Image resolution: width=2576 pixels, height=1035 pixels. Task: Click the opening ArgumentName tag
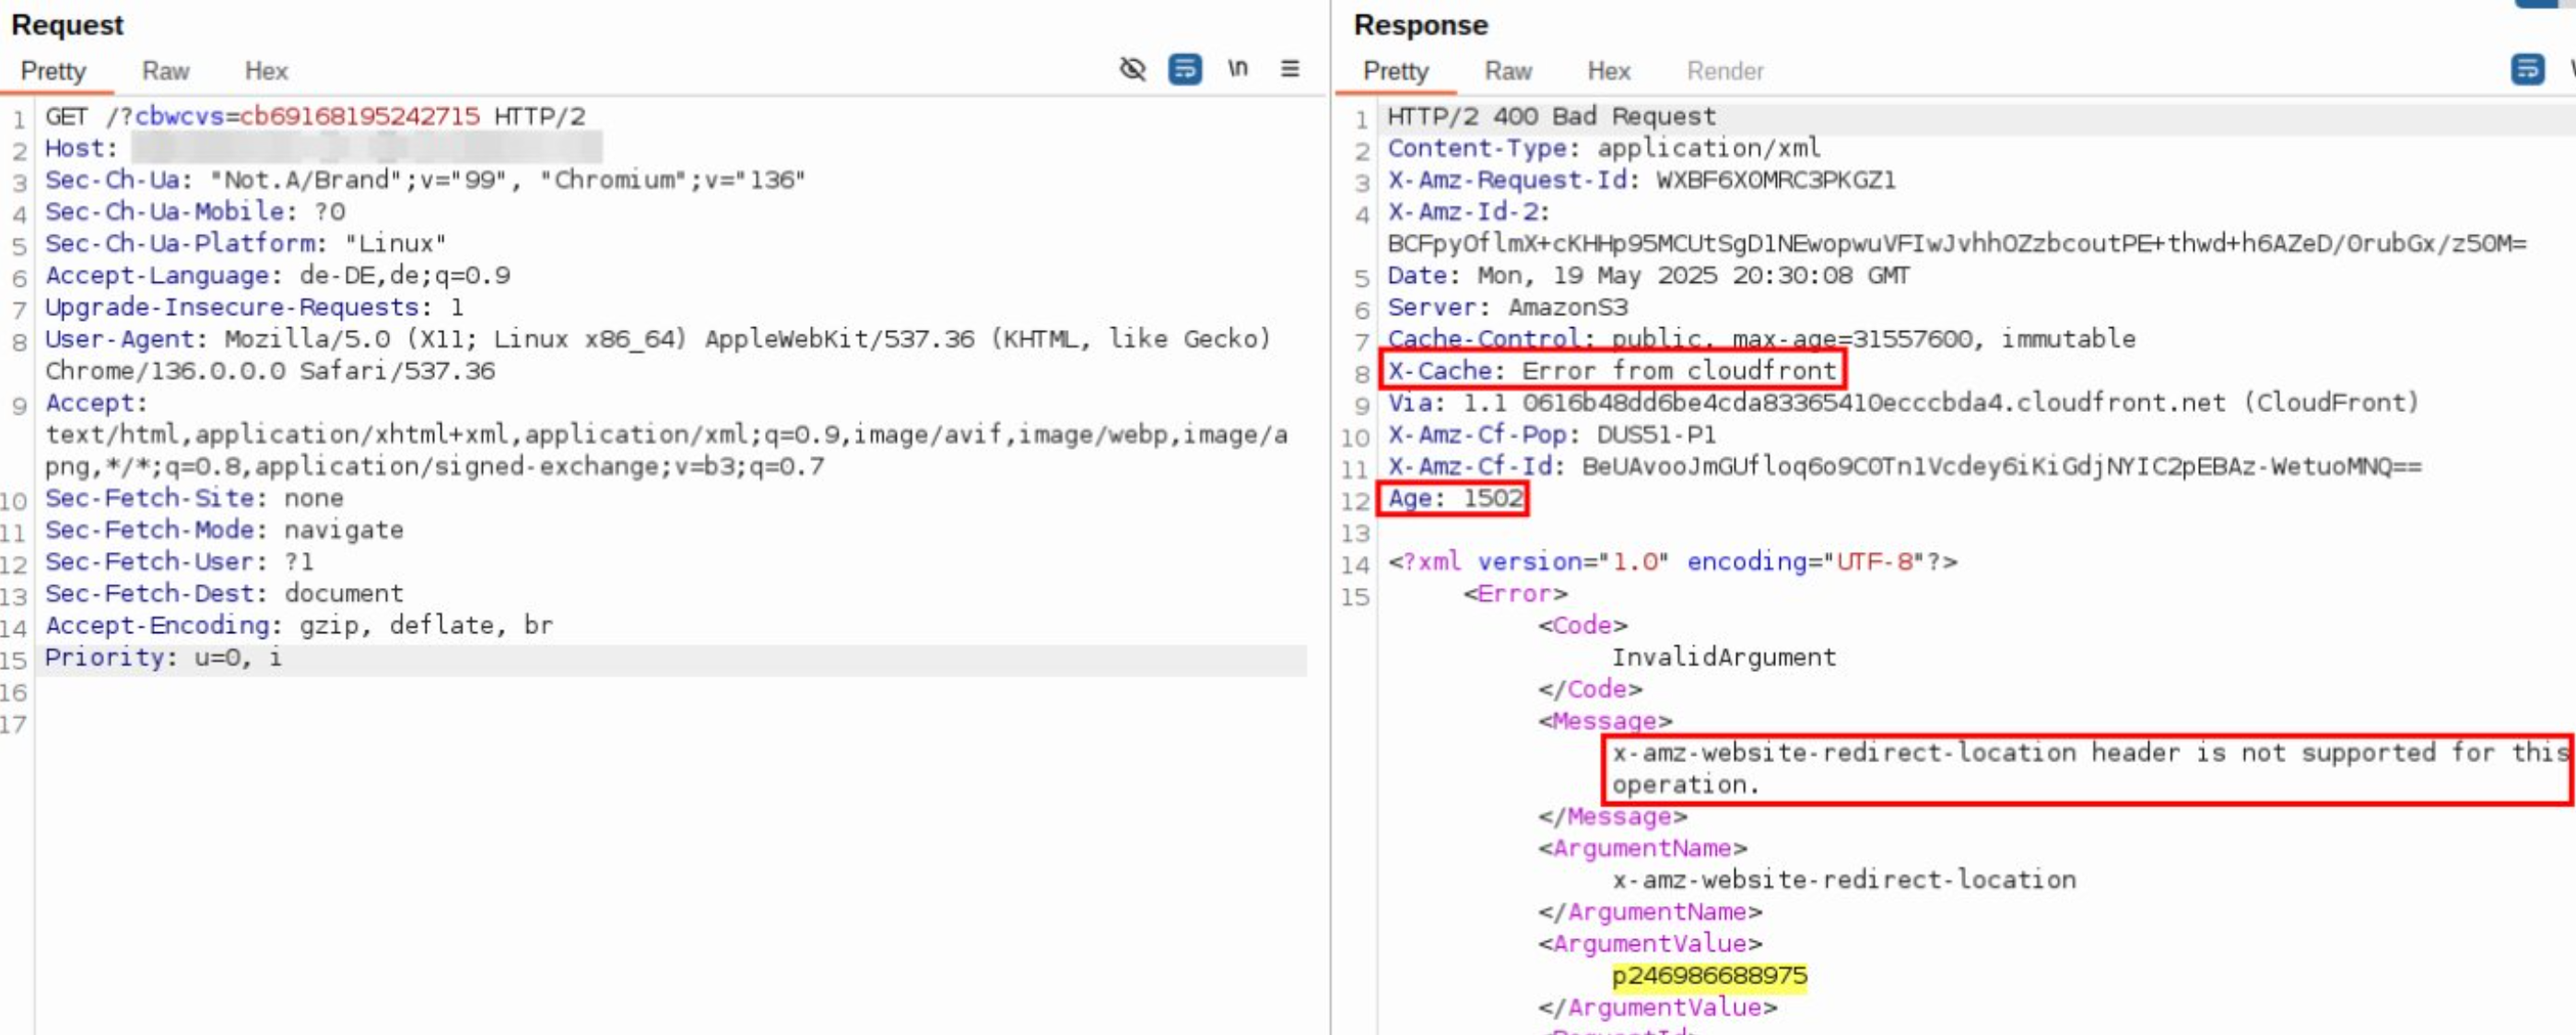click(x=1642, y=848)
